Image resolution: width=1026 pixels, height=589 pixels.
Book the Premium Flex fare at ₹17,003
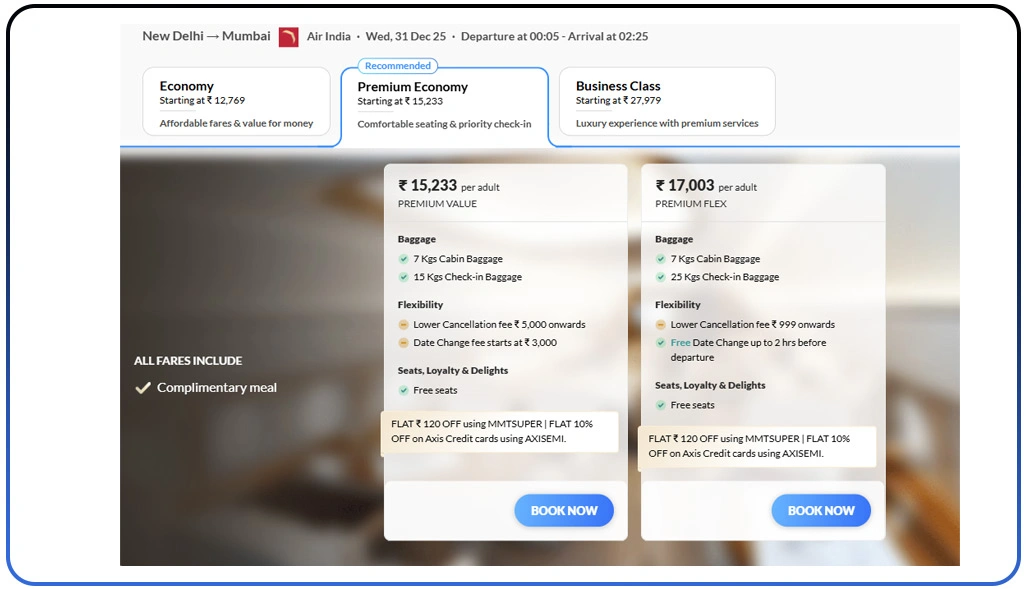821,511
